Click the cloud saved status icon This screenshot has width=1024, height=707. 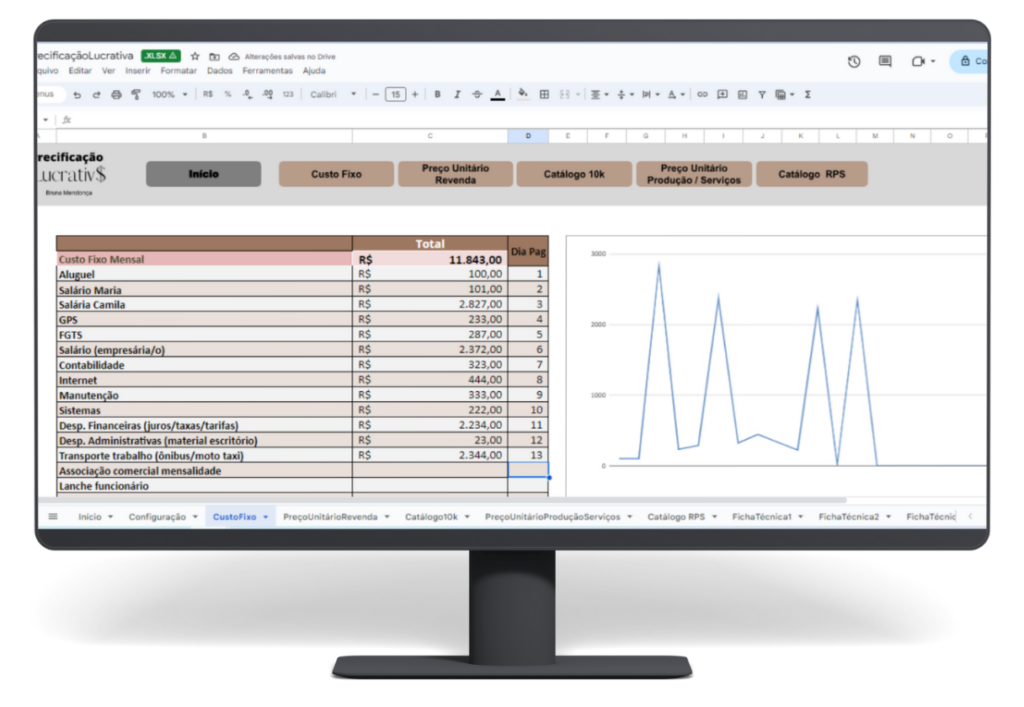[x=234, y=57]
